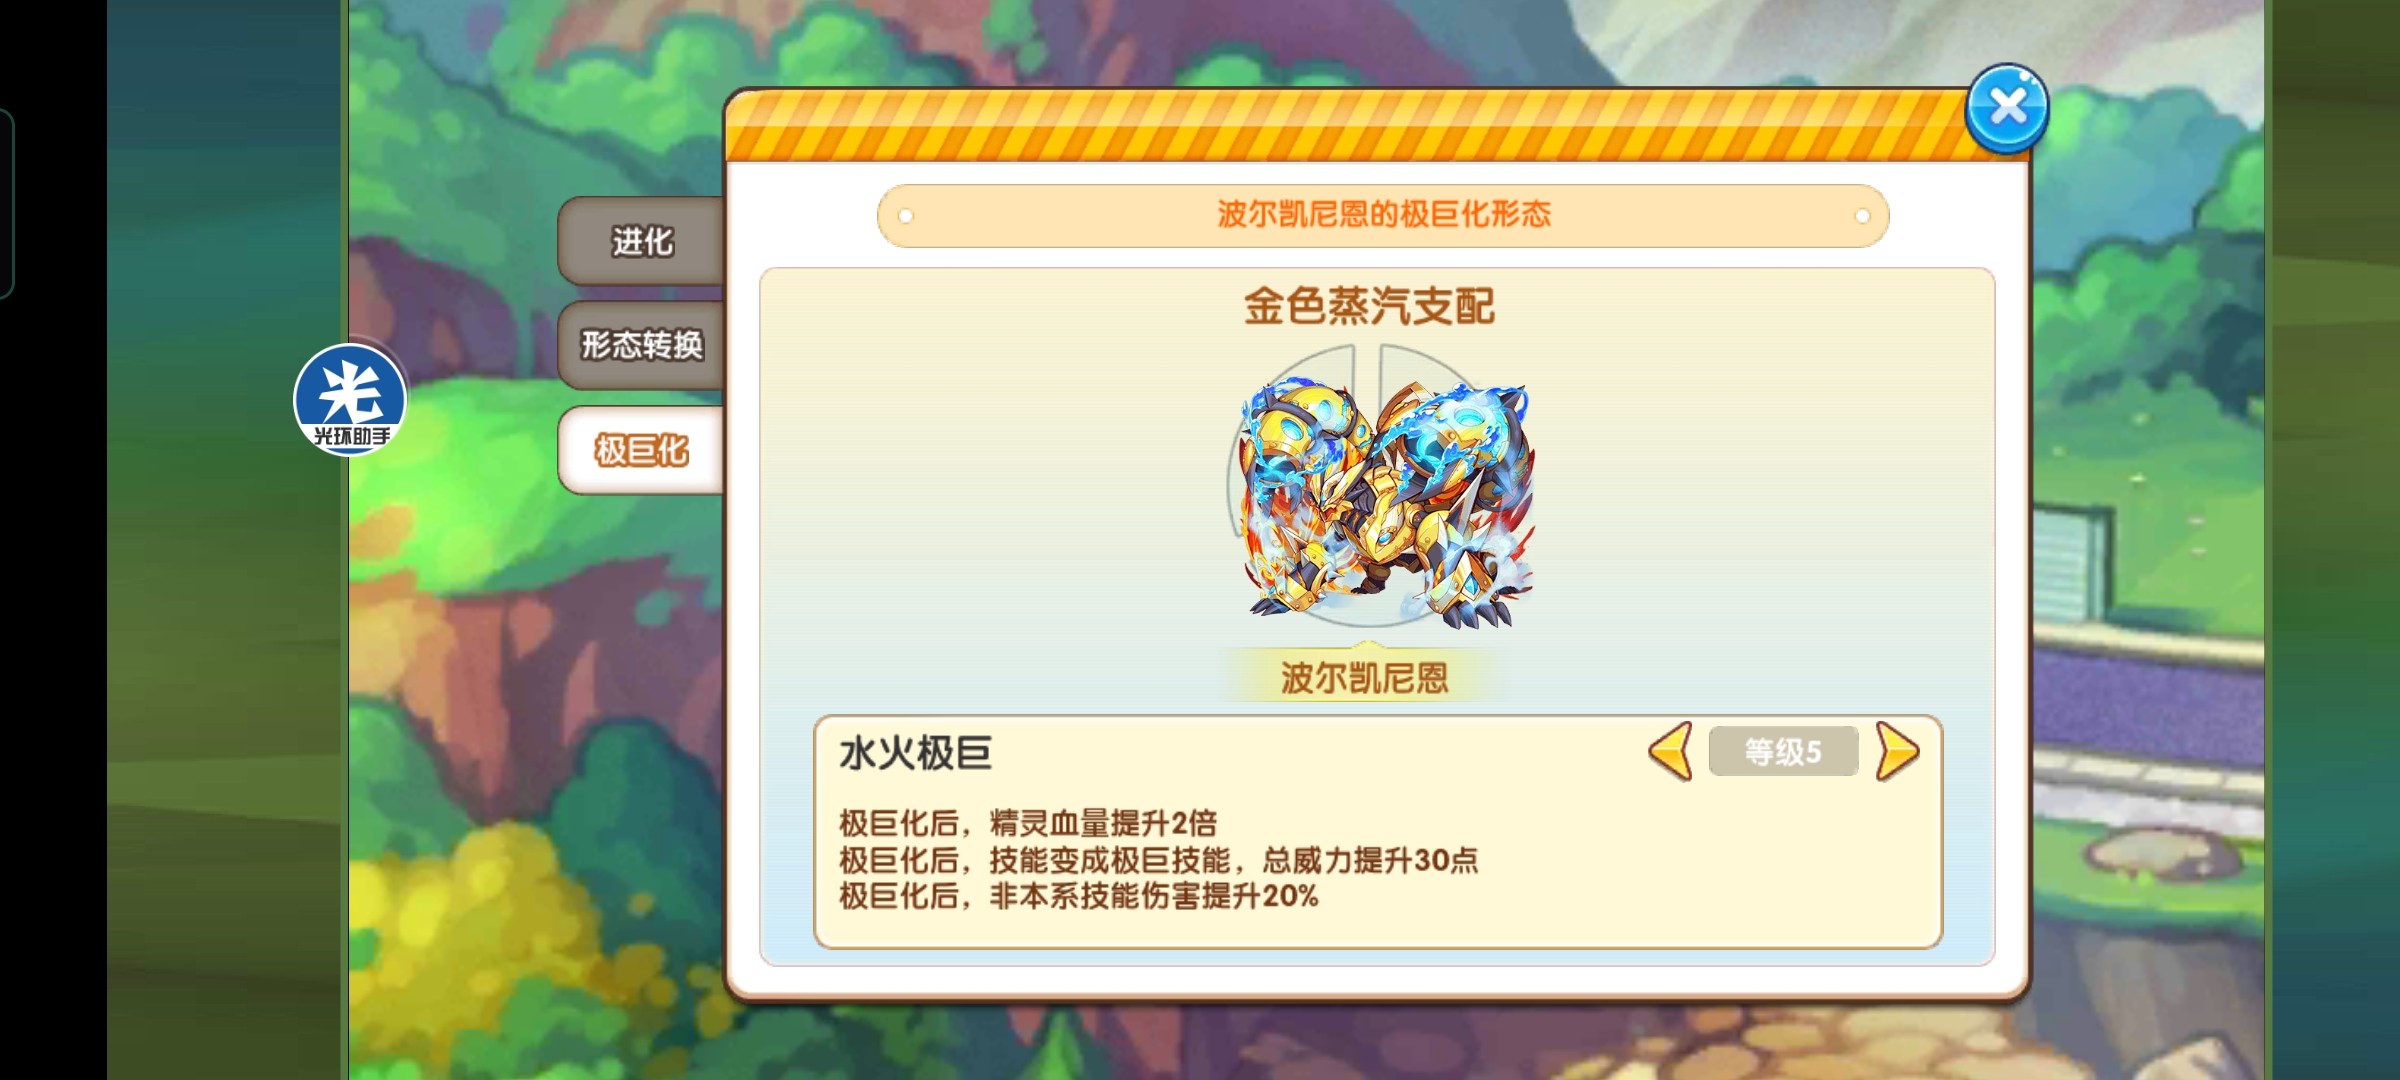Image resolution: width=2400 pixels, height=1080 pixels.
Task: Switch to the 形态转换 tab
Action: pos(642,345)
